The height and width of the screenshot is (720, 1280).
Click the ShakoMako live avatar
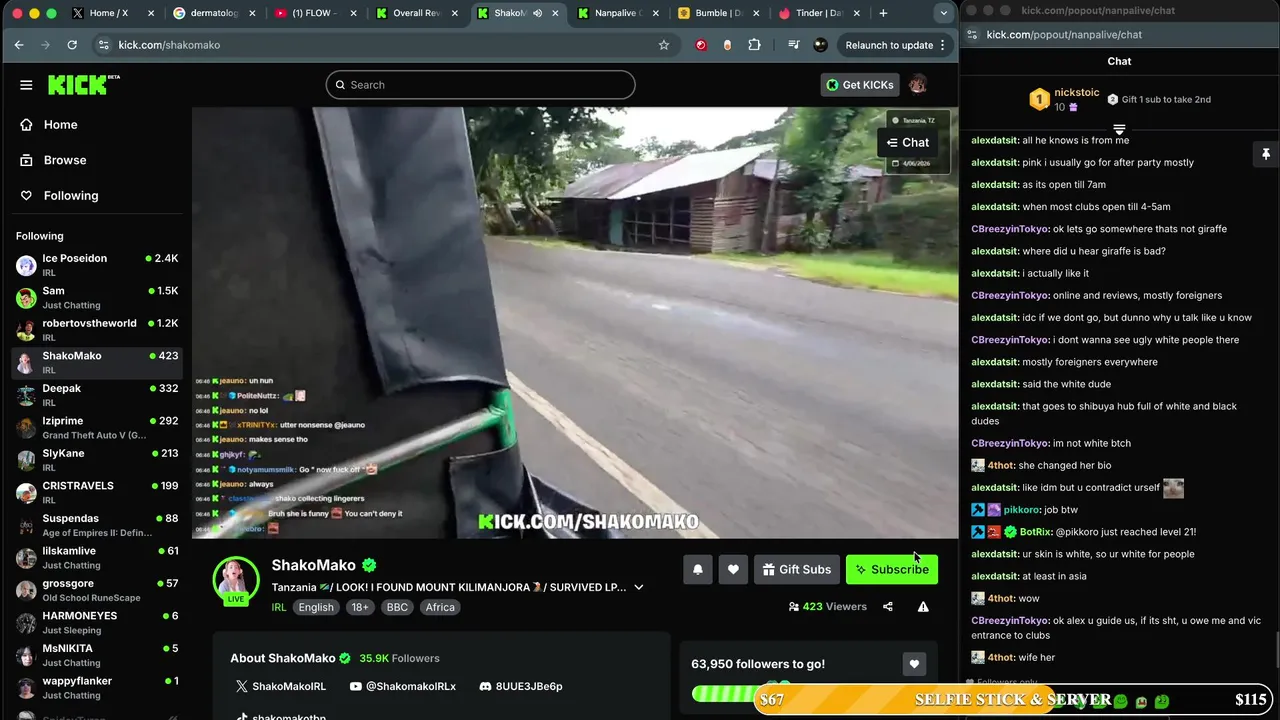pos(236,581)
